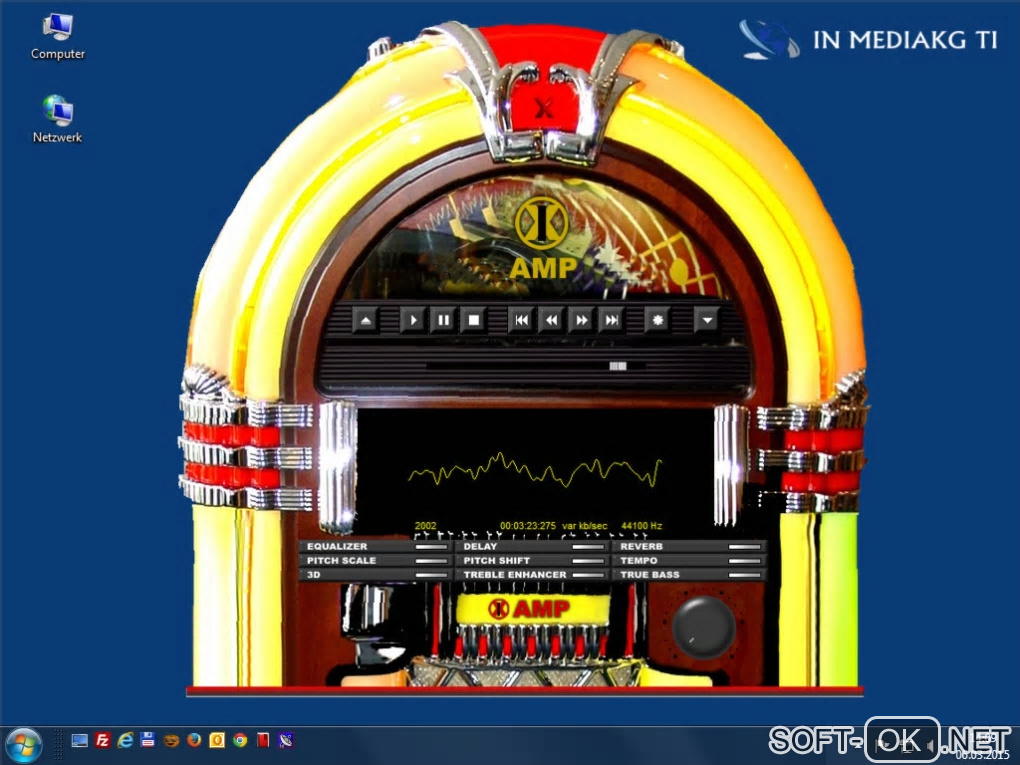Toggle the EQUALIZER indicator switch
This screenshot has width=1020, height=765.
[x=431, y=547]
